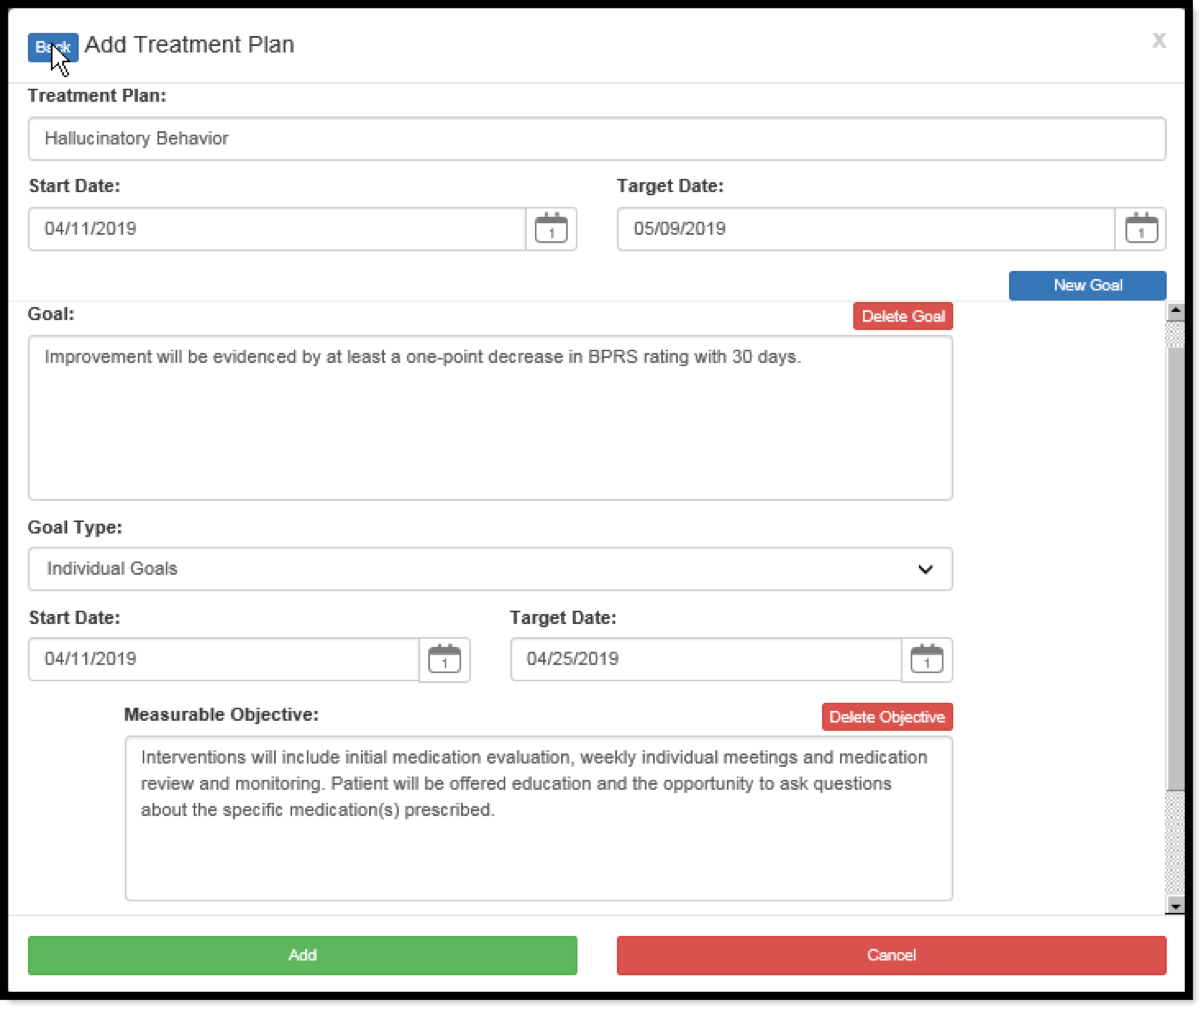Cancel the treatment plan dialog
This screenshot has height=1012, width=1204.
point(891,955)
